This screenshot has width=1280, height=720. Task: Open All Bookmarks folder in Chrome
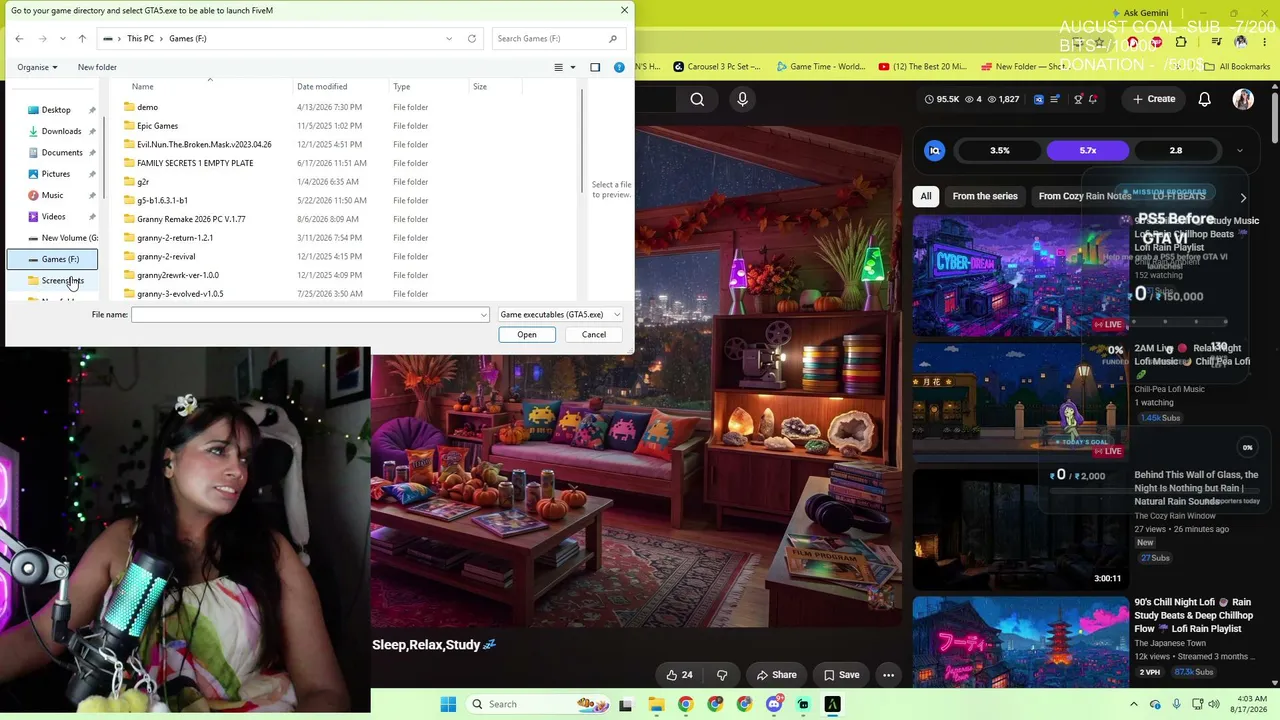coord(1237,67)
